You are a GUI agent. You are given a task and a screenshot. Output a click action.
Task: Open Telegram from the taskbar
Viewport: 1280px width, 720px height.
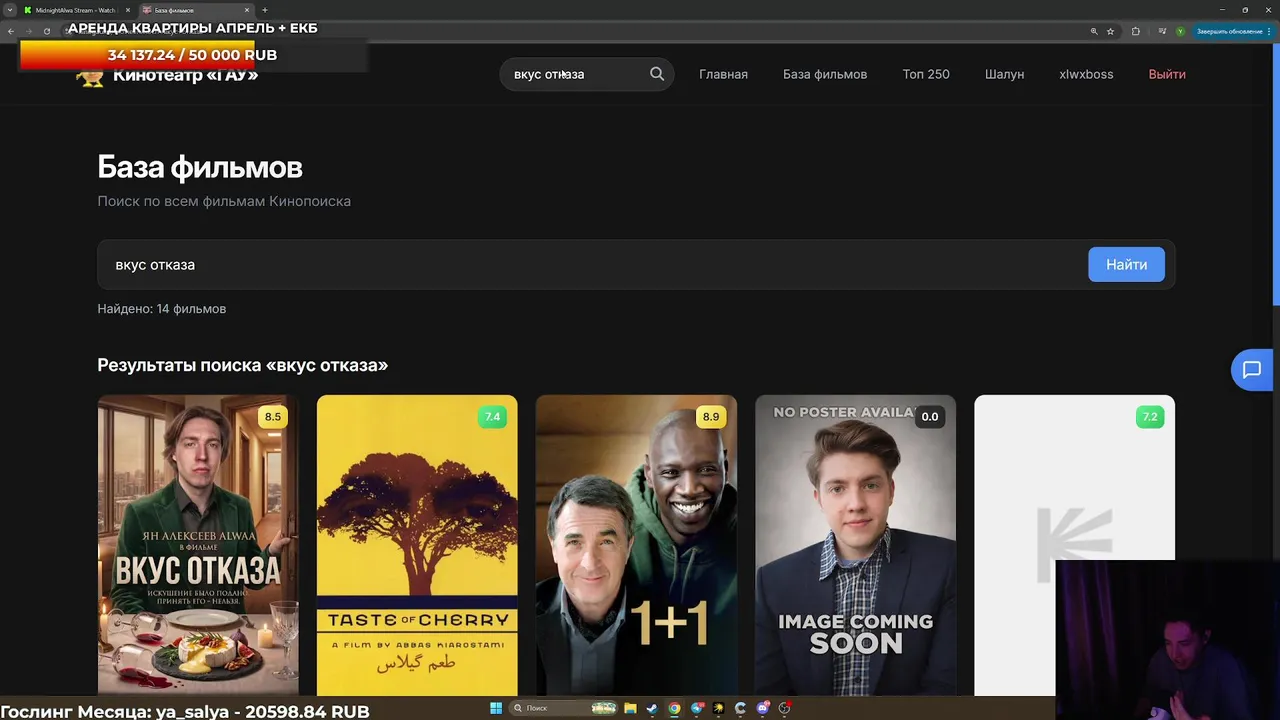click(696, 708)
